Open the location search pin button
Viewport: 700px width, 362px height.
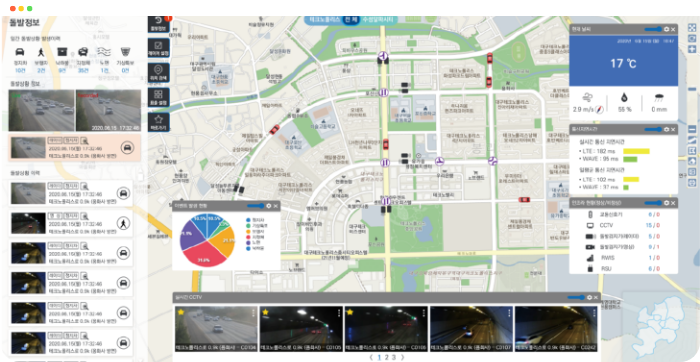point(158,72)
